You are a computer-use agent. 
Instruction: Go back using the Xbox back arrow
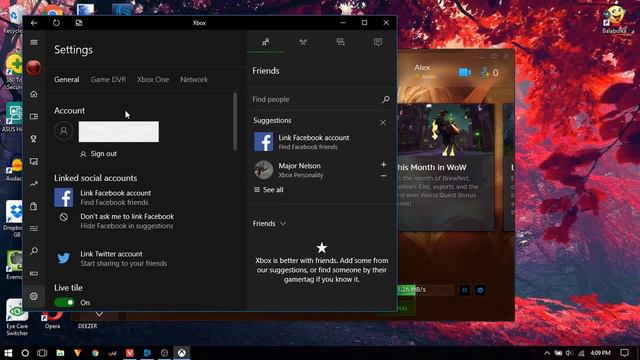[x=34, y=23]
